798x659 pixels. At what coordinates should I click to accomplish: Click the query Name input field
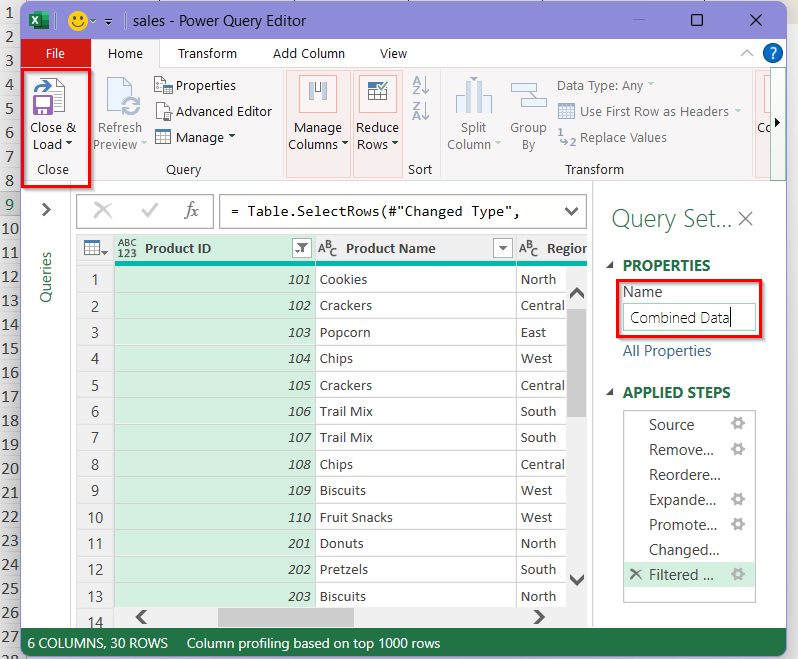coord(689,317)
